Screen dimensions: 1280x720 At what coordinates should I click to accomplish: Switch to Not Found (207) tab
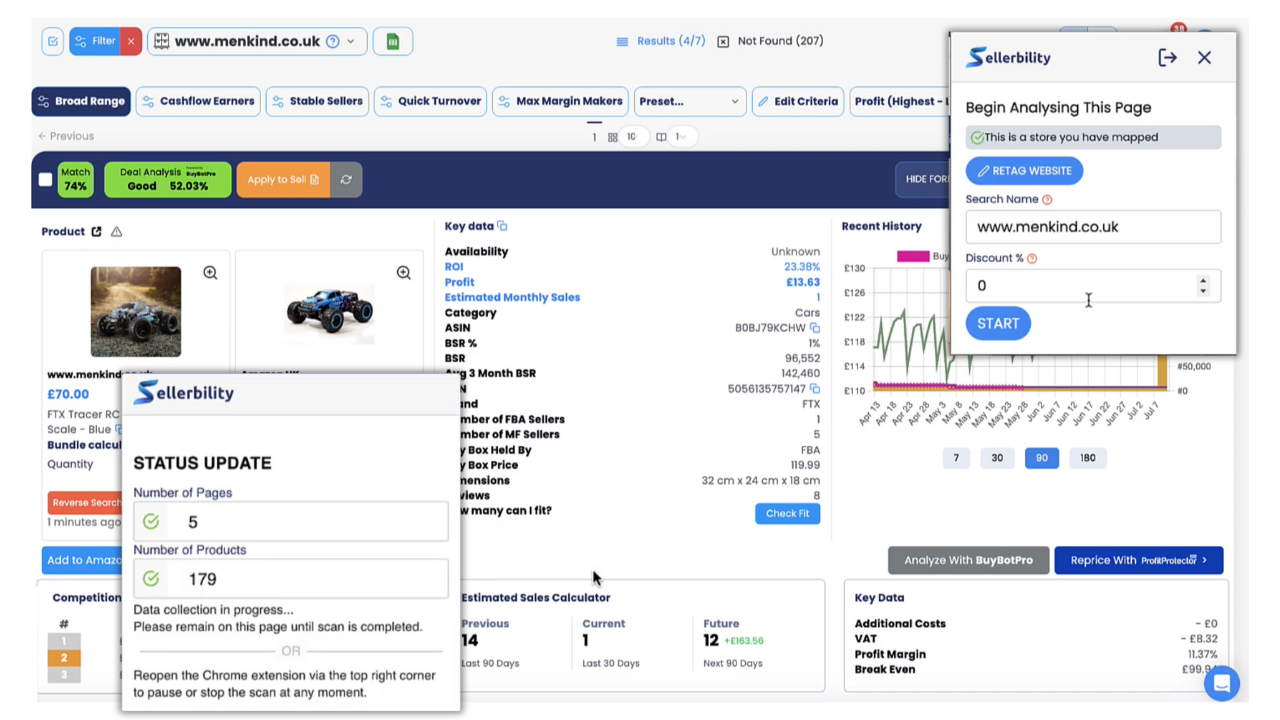pos(770,41)
